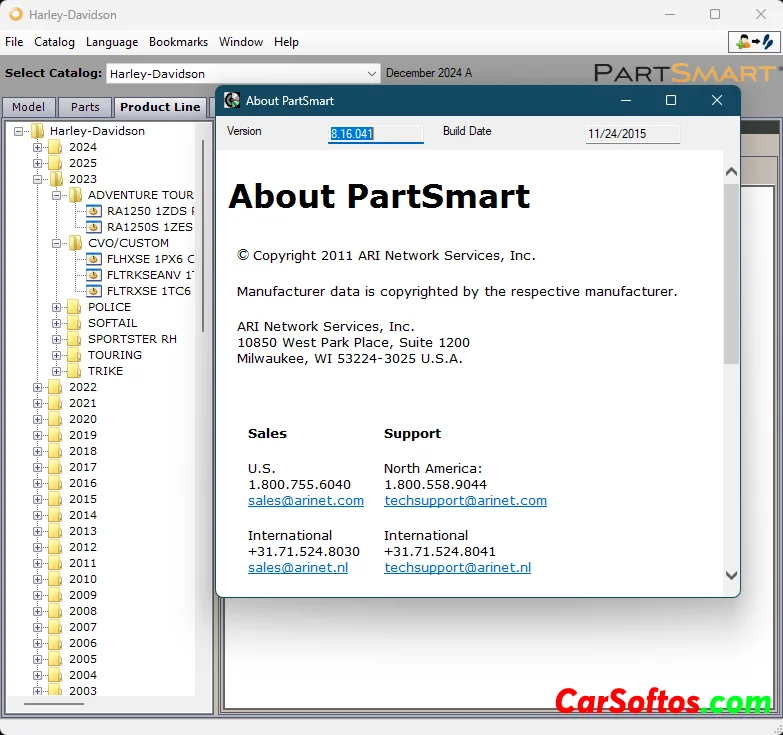Click the Harley-Davidson root folder icon
Screen dimensions: 783x735
pyautogui.click(x=37, y=131)
